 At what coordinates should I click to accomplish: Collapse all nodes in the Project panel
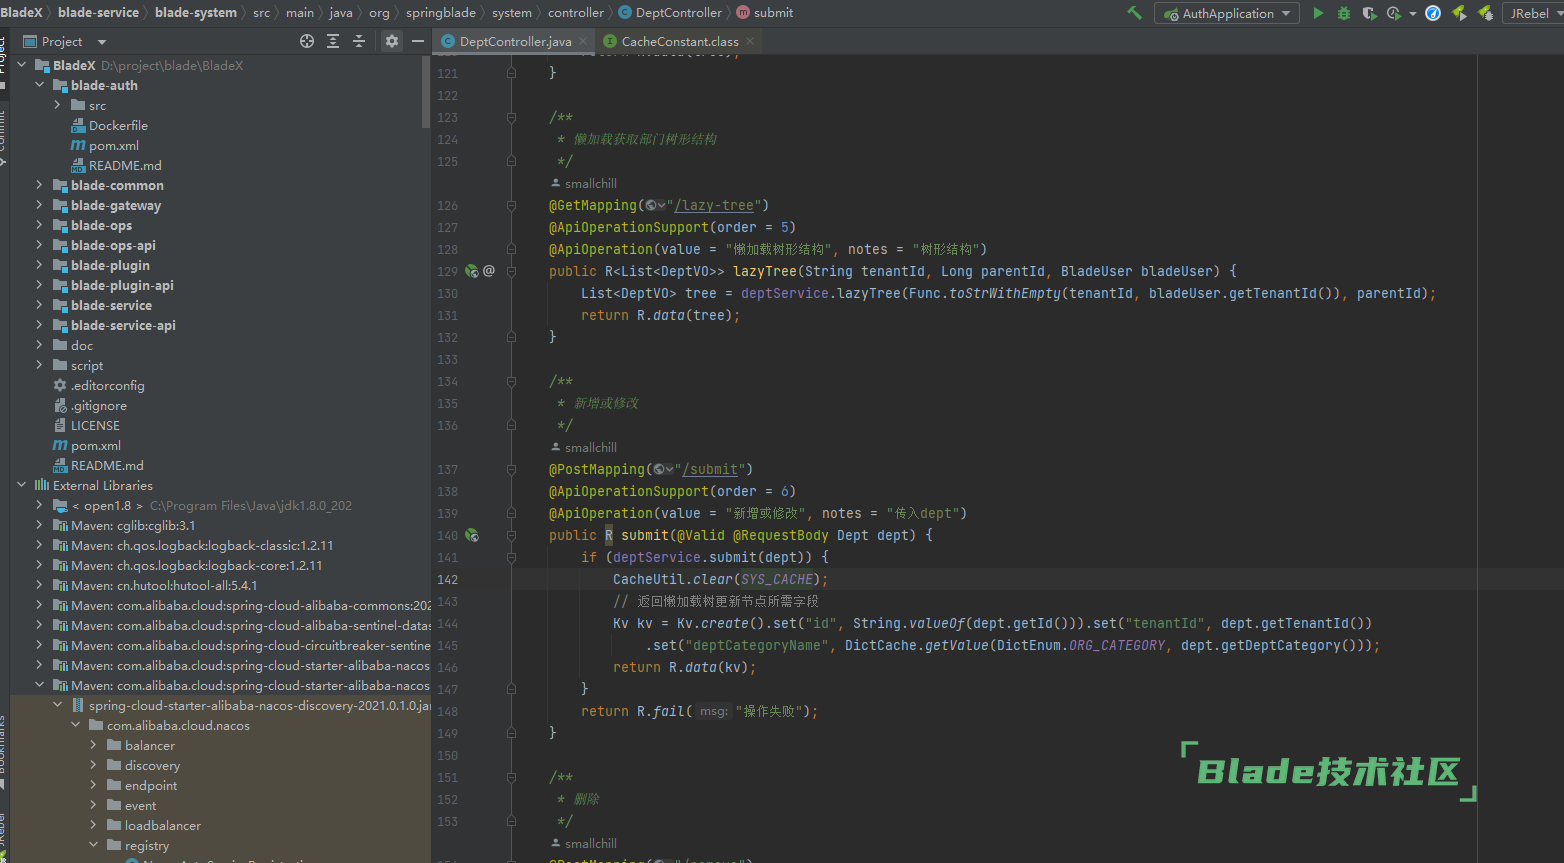point(359,41)
